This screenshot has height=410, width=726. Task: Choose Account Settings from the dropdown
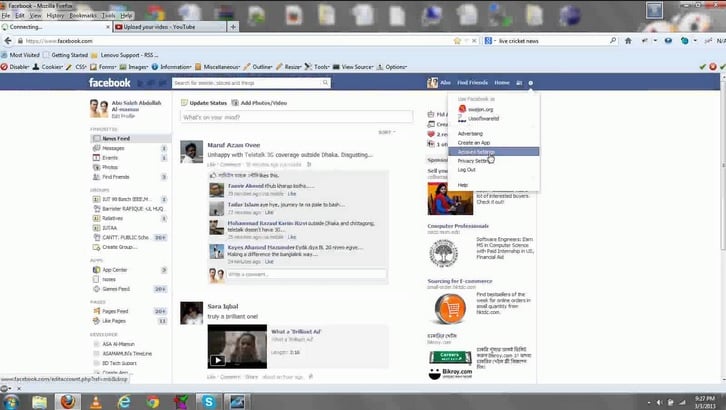494,152
